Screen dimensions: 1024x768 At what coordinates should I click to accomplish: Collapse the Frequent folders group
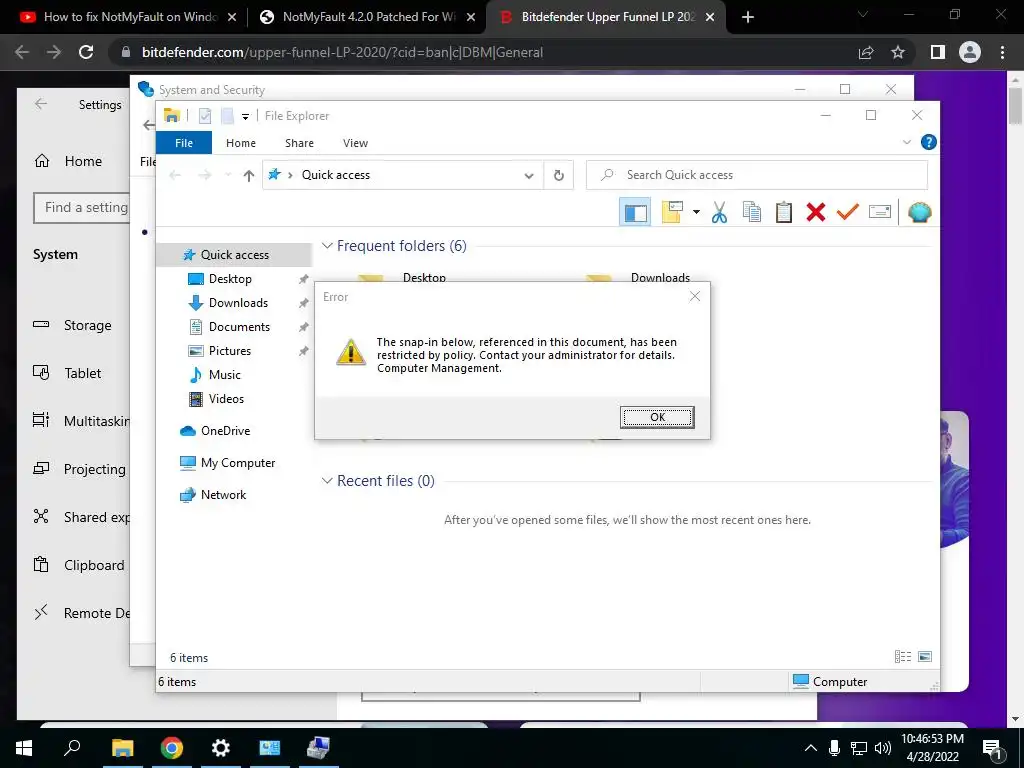tap(327, 246)
